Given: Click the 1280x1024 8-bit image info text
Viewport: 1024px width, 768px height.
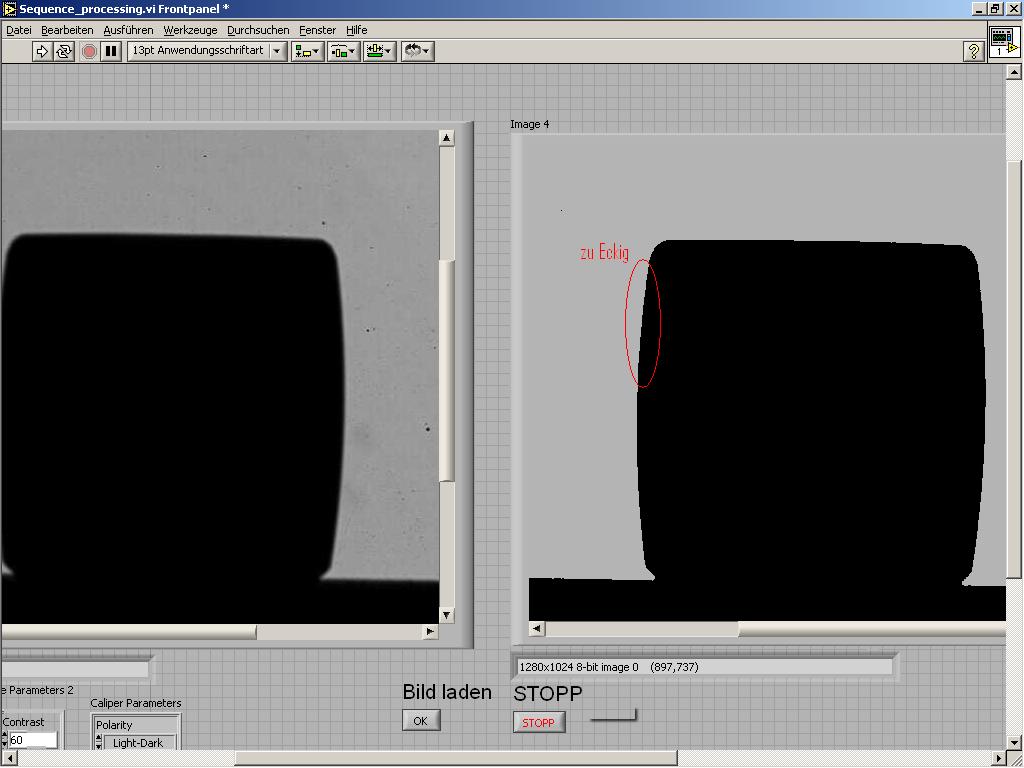Looking at the screenshot, I should (x=609, y=667).
